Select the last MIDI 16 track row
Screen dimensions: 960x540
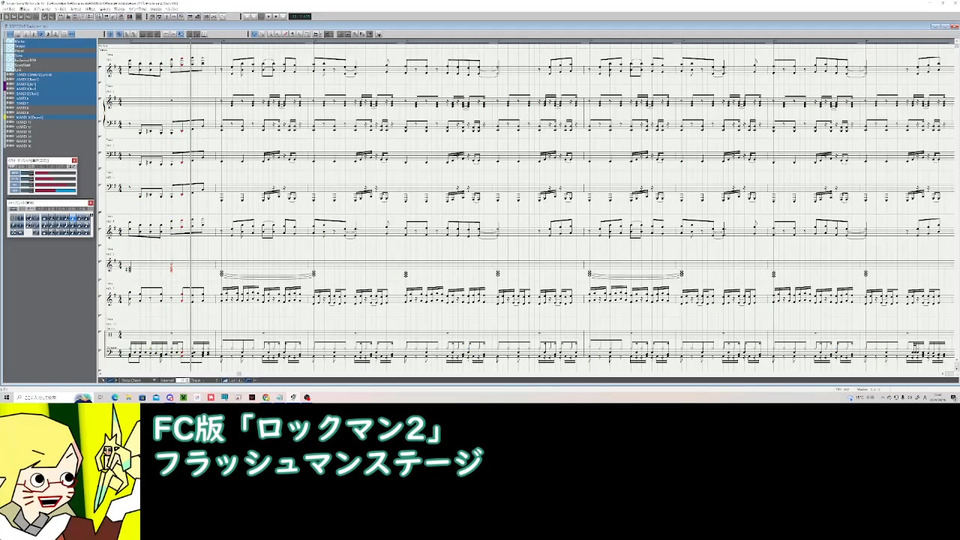[55, 146]
